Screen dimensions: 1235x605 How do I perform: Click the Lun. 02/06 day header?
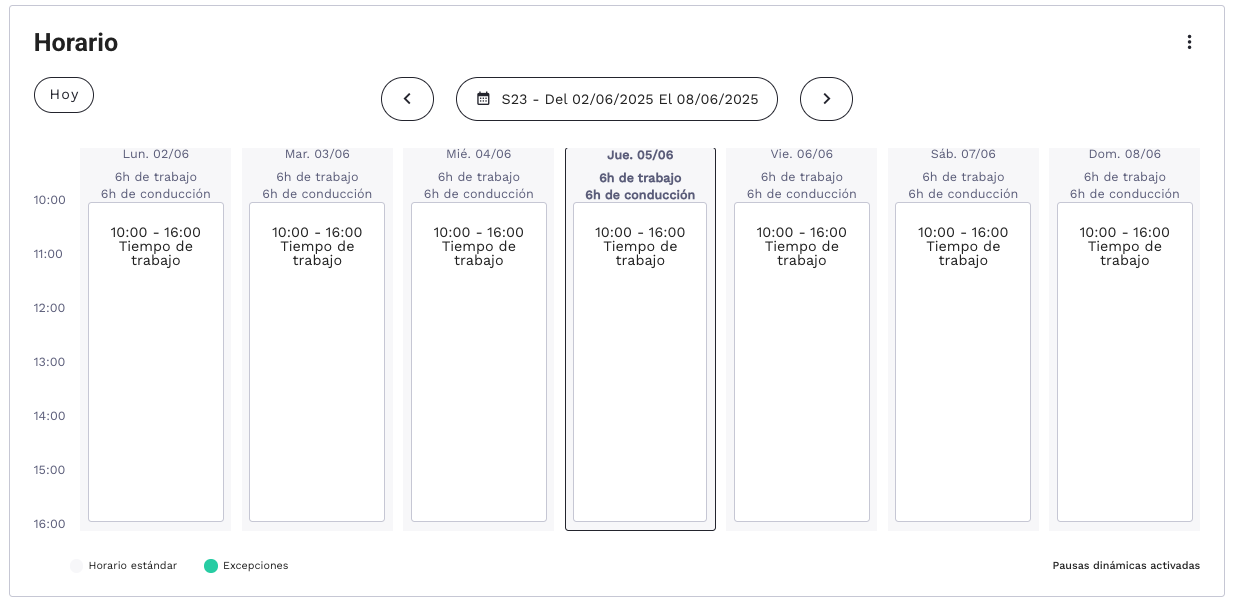(156, 155)
